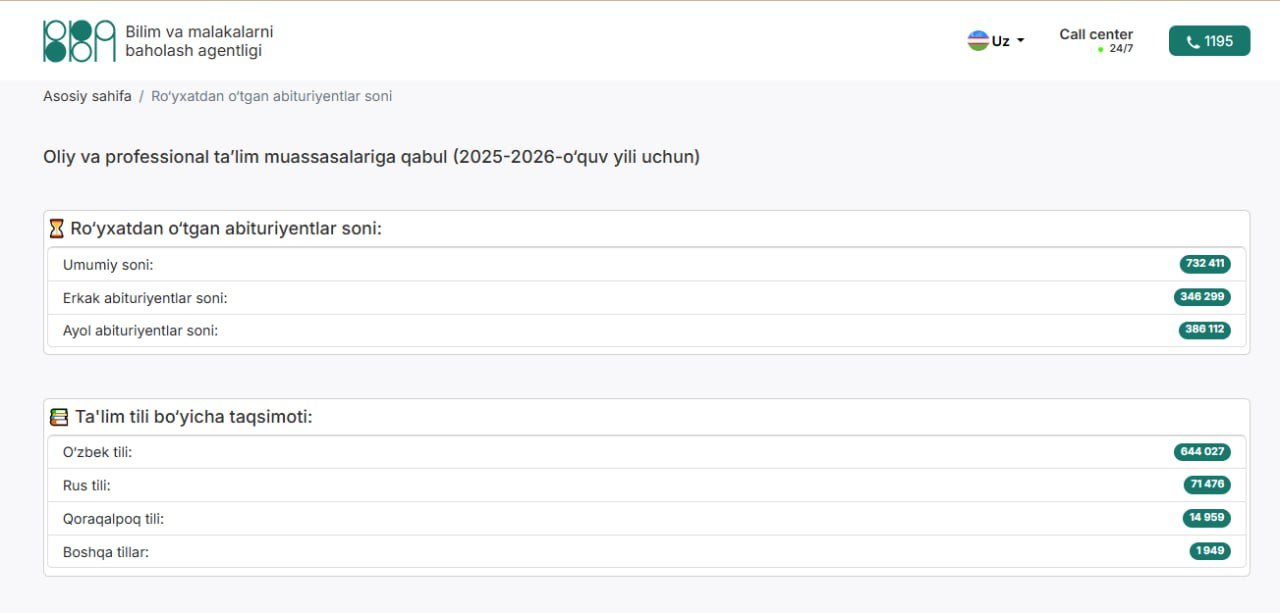The image size is (1280, 613).
Task: Call the 1195 hotline button
Action: pyautogui.click(x=1209, y=41)
